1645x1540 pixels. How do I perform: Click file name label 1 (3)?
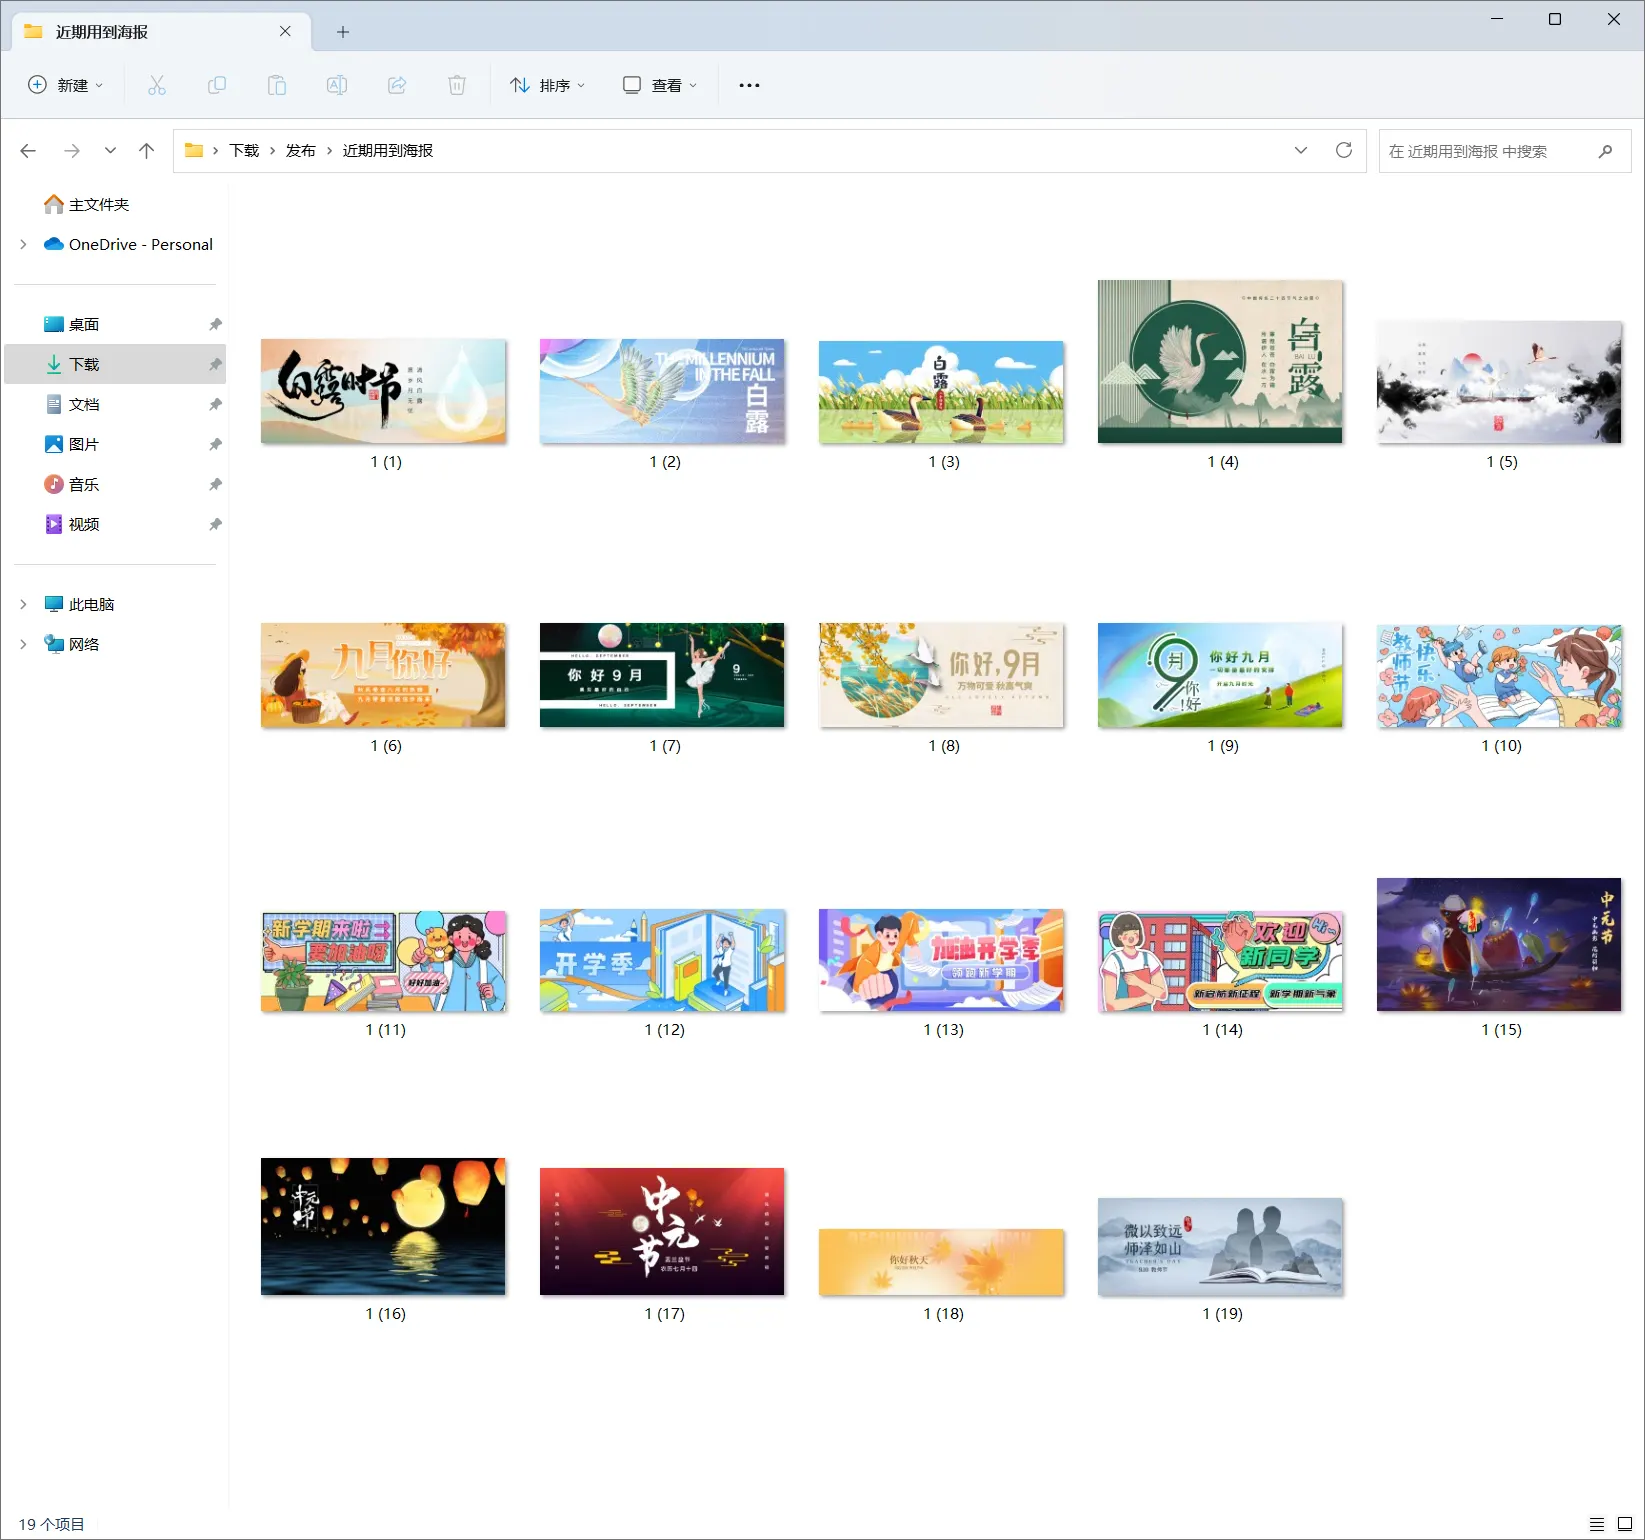[x=944, y=462]
